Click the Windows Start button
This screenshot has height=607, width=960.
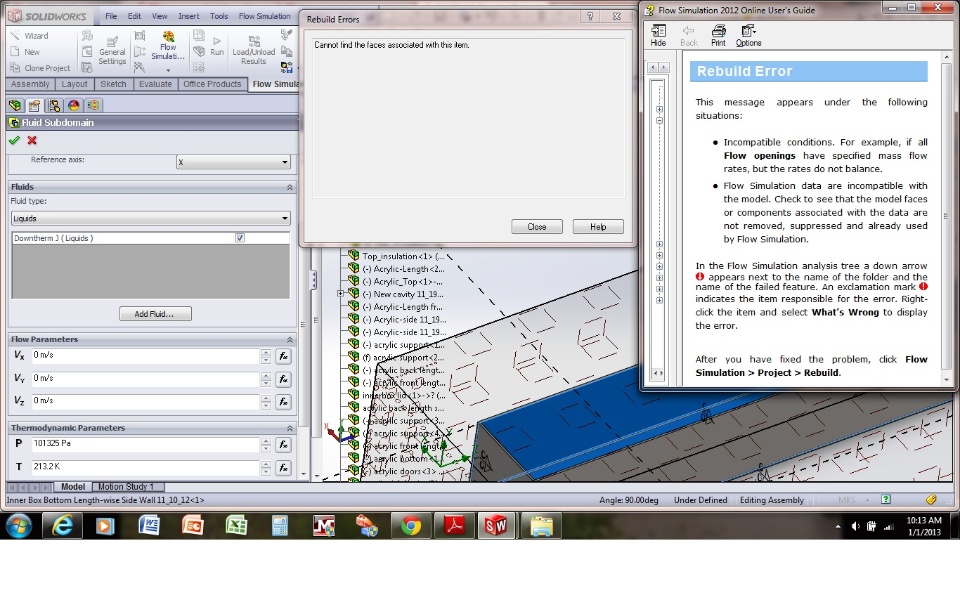click(x=19, y=526)
